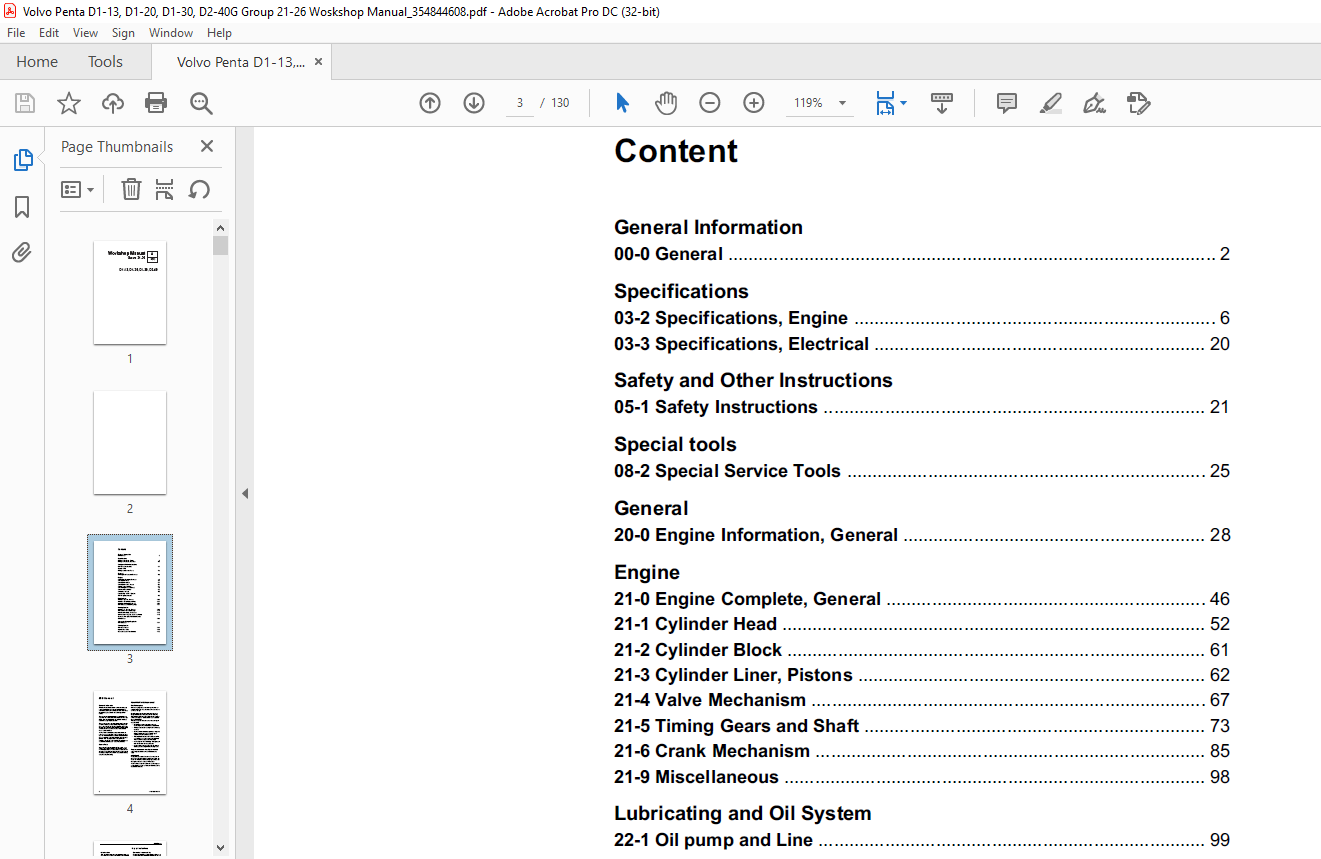Collapse the navigation pane arrow

[x=245, y=493]
